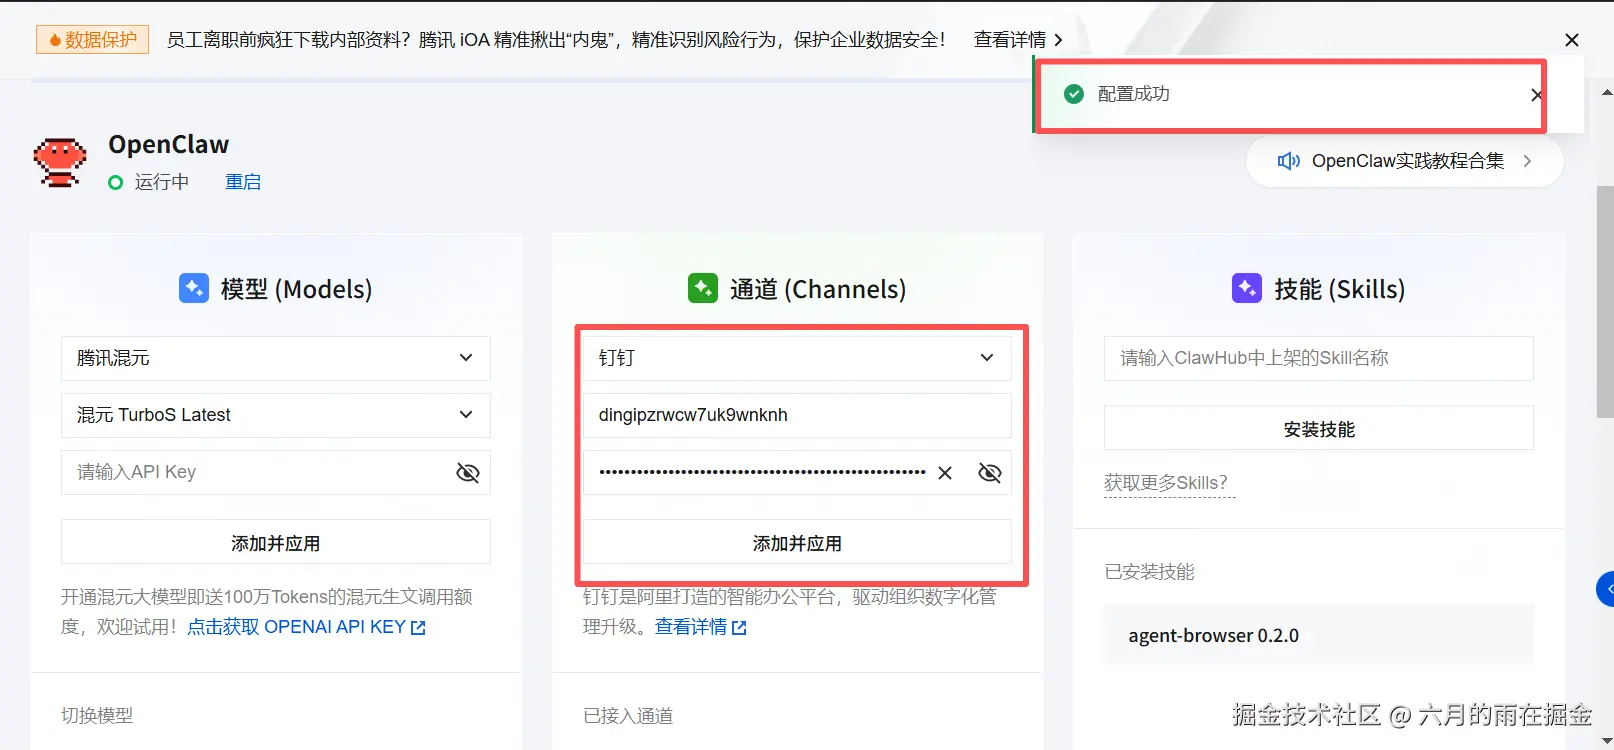1614x750 pixels.
Task: Open the 钉钉 channel dropdown
Action: click(x=797, y=358)
